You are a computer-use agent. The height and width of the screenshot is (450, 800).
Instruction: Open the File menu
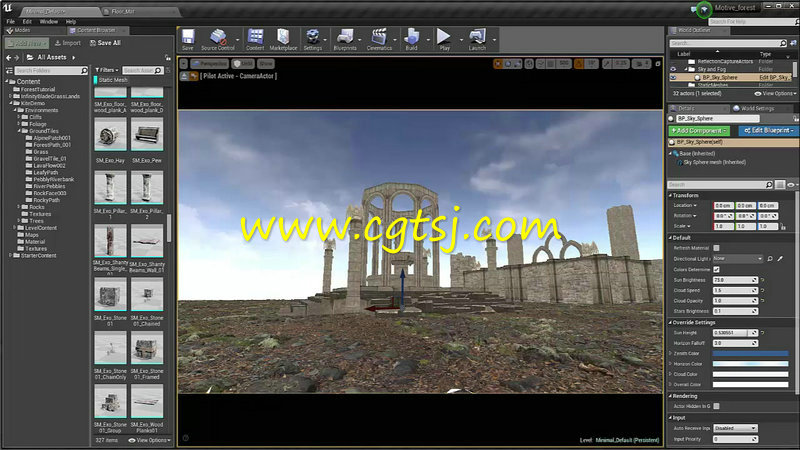point(11,21)
